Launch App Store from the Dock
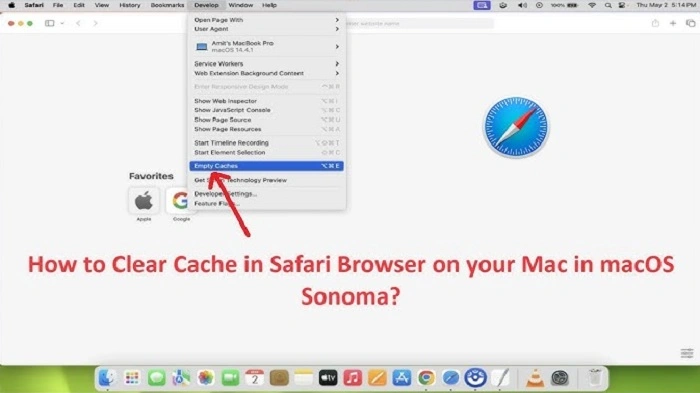700x393 pixels. click(x=402, y=378)
